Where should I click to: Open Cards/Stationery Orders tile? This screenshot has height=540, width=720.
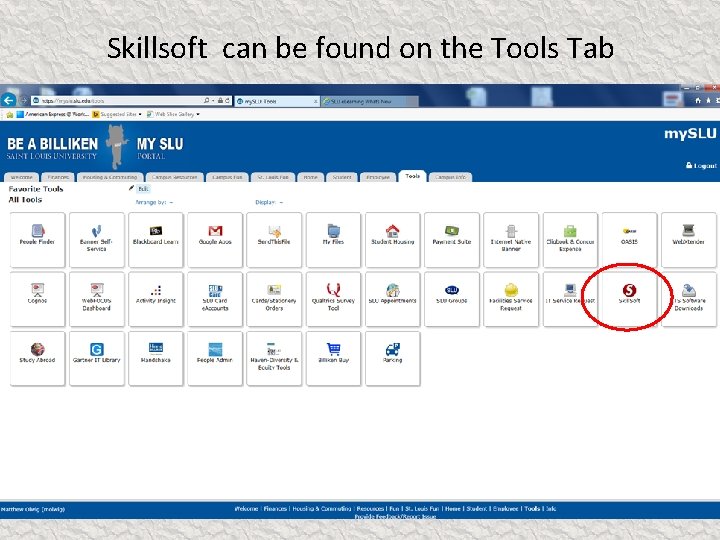(274, 299)
